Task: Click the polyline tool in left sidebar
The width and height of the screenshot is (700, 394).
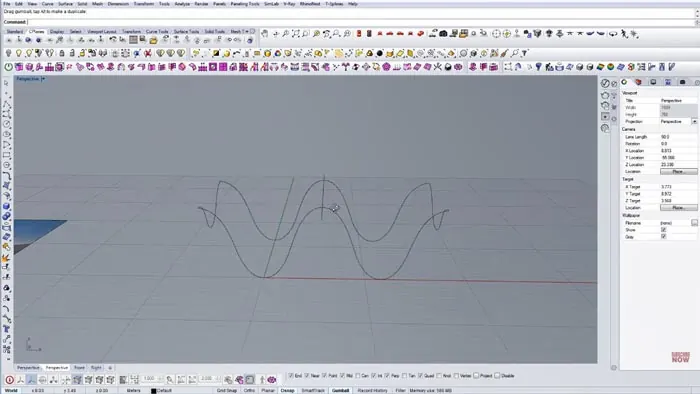Action: 6,104
